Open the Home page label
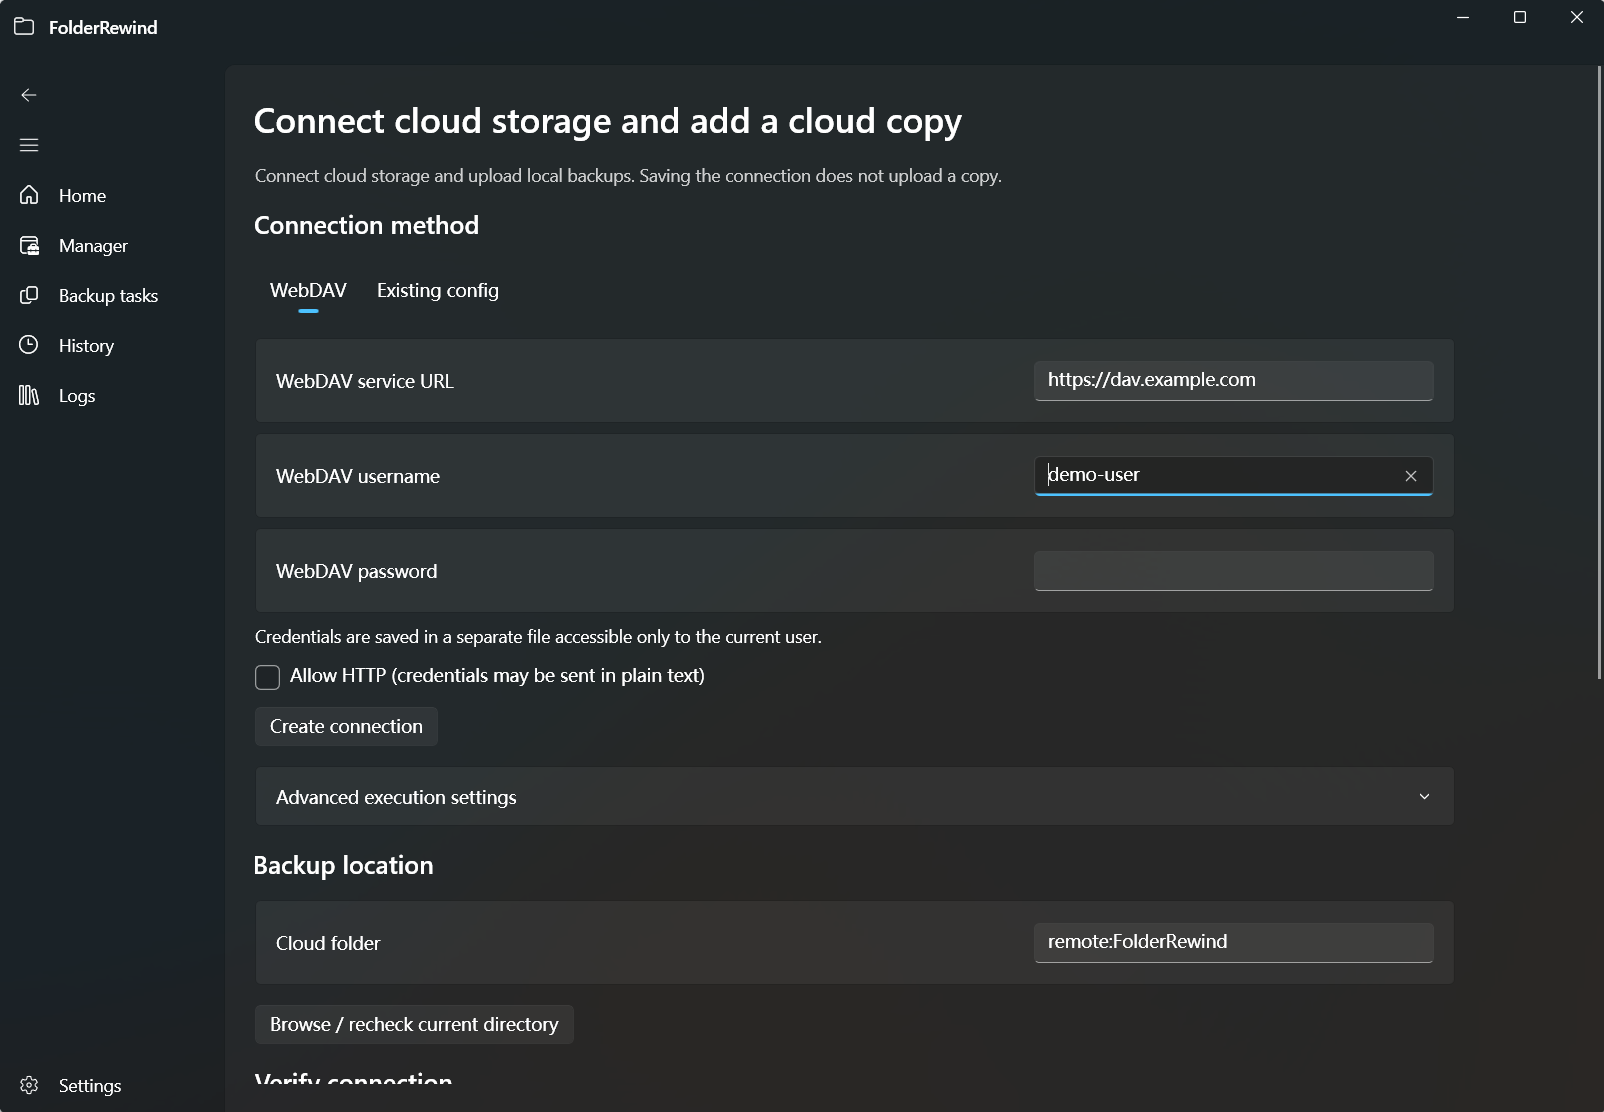Image resolution: width=1604 pixels, height=1112 pixels. point(82,196)
